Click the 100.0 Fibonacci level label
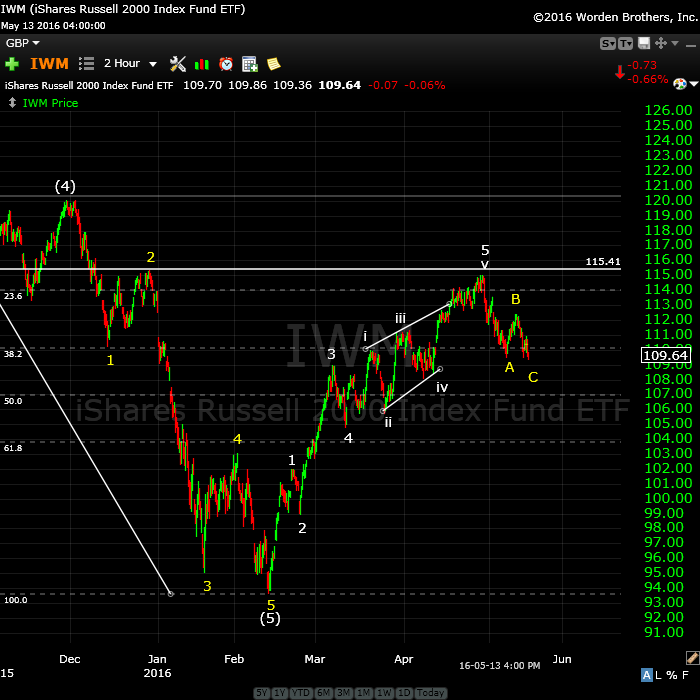This screenshot has width=700, height=700. (15, 600)
